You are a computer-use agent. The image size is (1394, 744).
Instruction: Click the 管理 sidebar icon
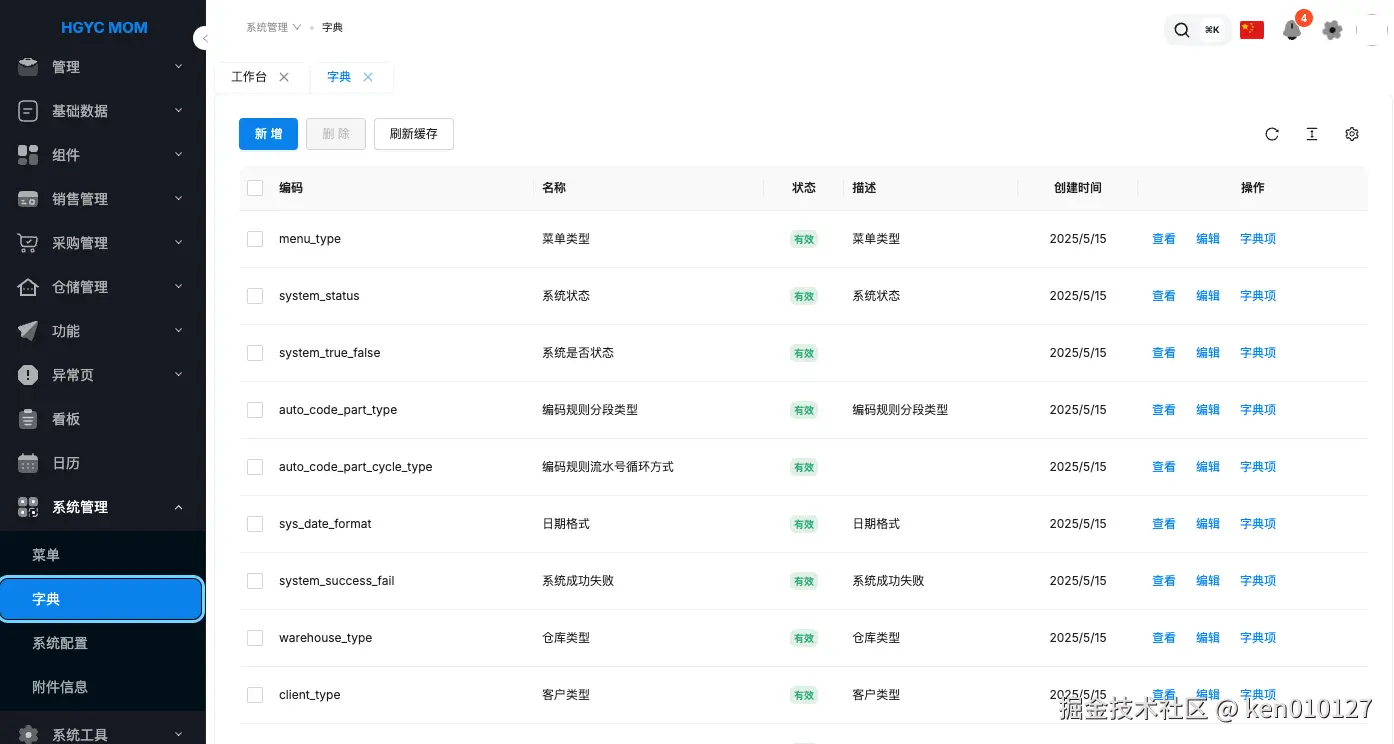(28, 66)
